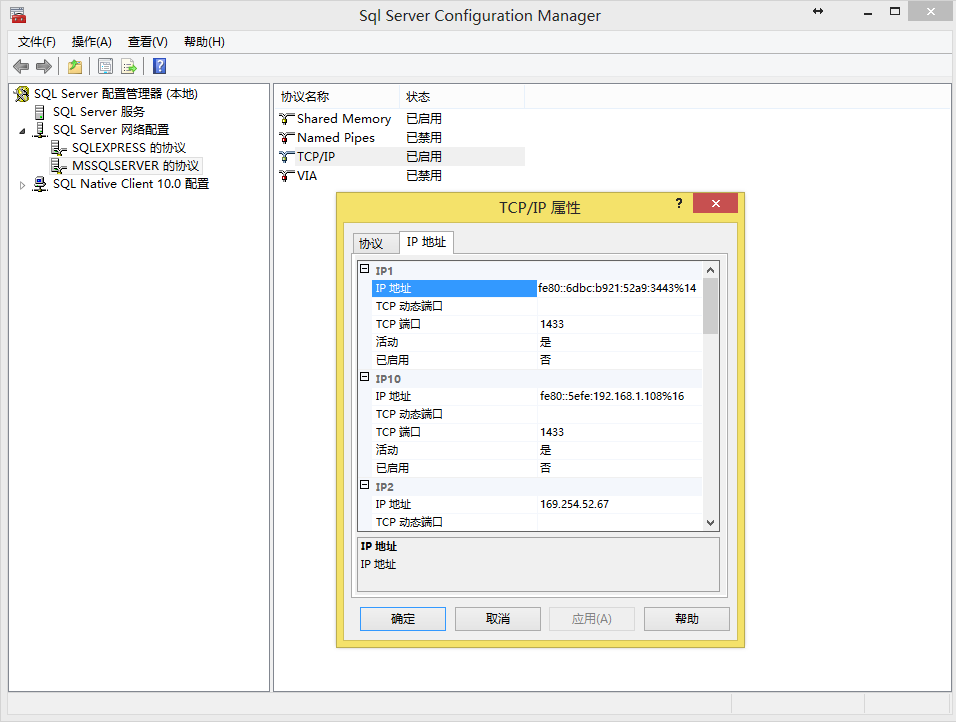Open the 操作(A) menu

coord(91,42)
